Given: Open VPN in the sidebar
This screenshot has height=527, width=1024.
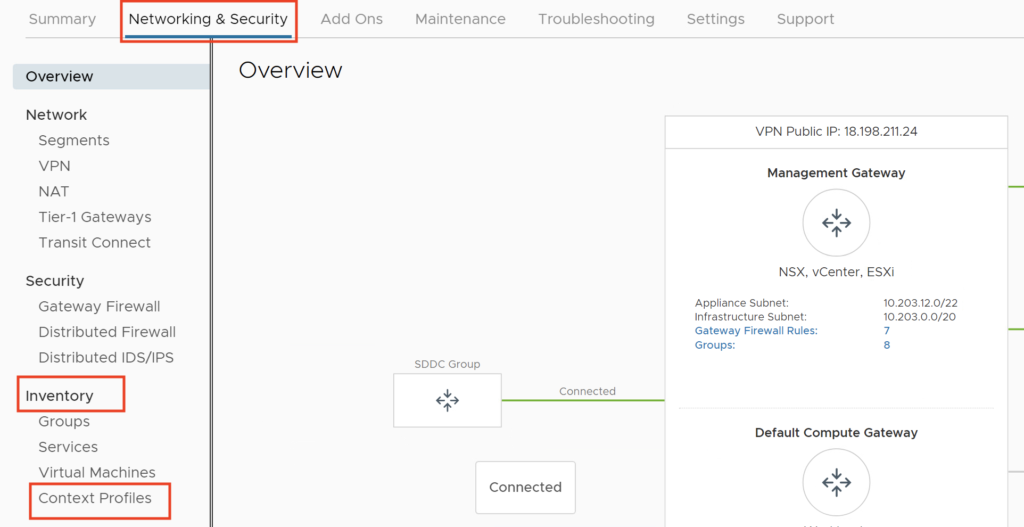Looking at the screenshot, I should tap(54, 166).
